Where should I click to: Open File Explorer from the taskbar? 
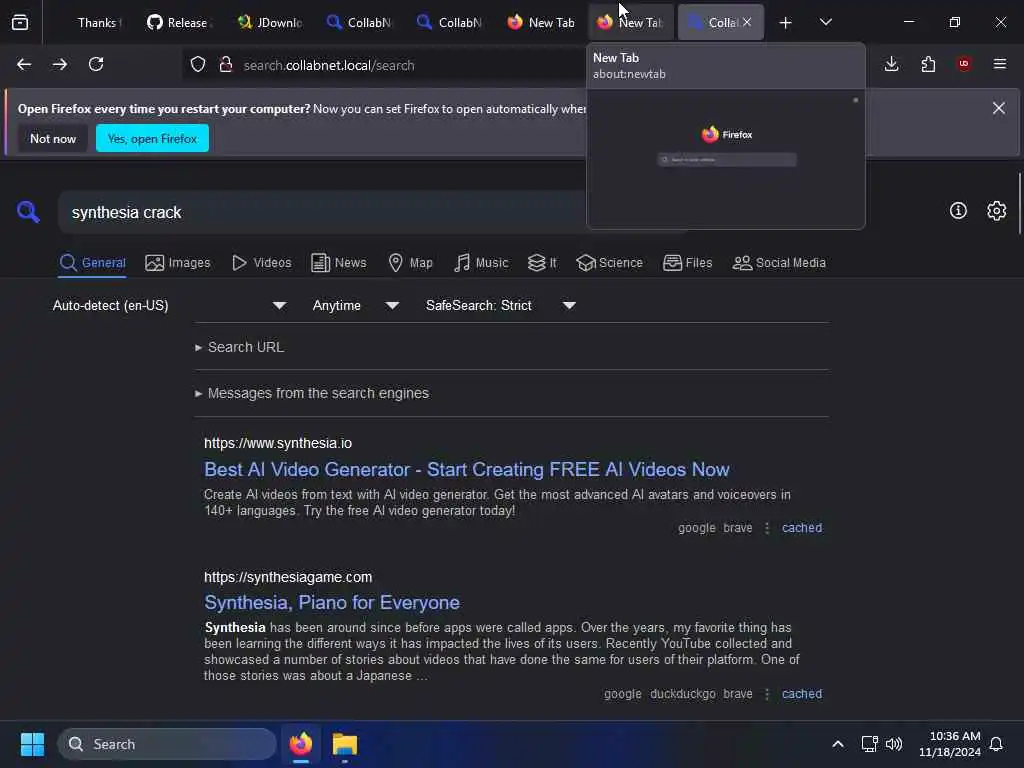click(345, 744)
